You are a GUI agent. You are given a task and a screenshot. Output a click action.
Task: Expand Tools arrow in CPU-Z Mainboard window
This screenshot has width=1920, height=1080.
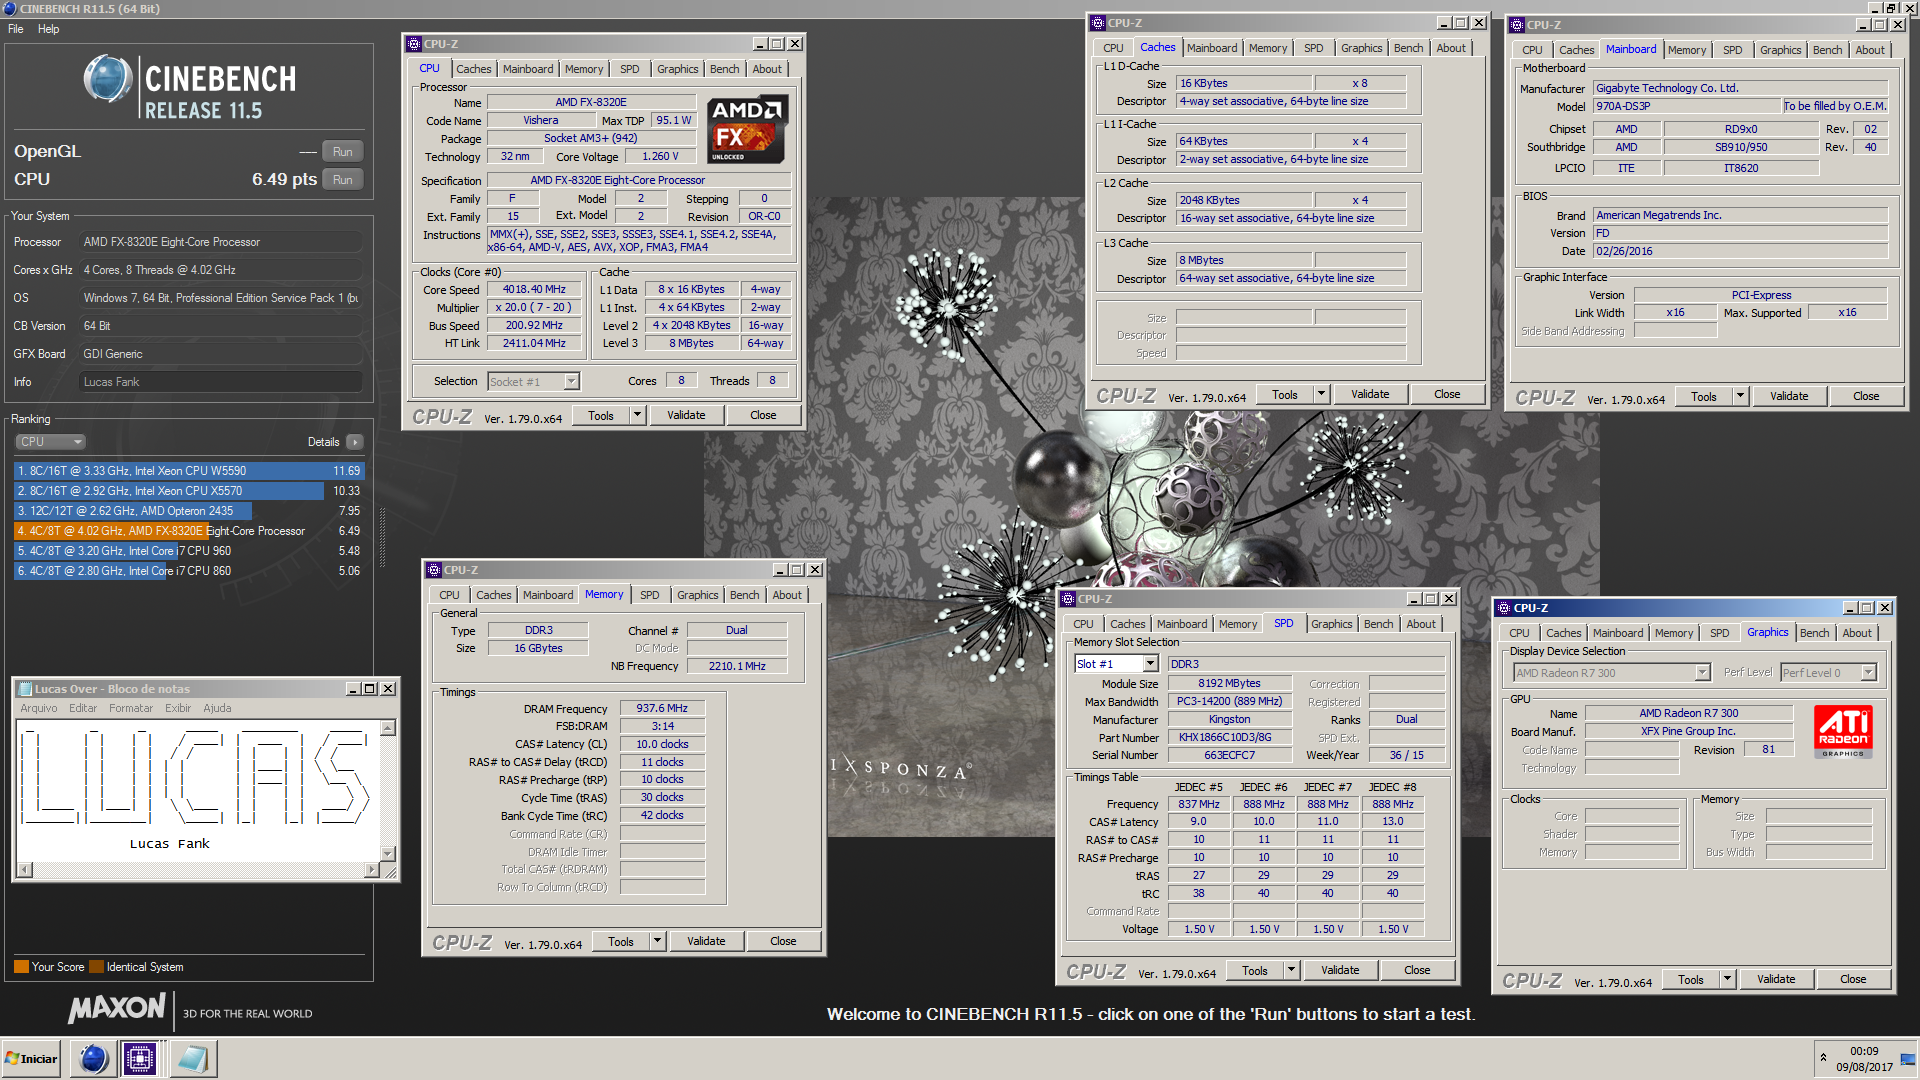point(1740,397)
